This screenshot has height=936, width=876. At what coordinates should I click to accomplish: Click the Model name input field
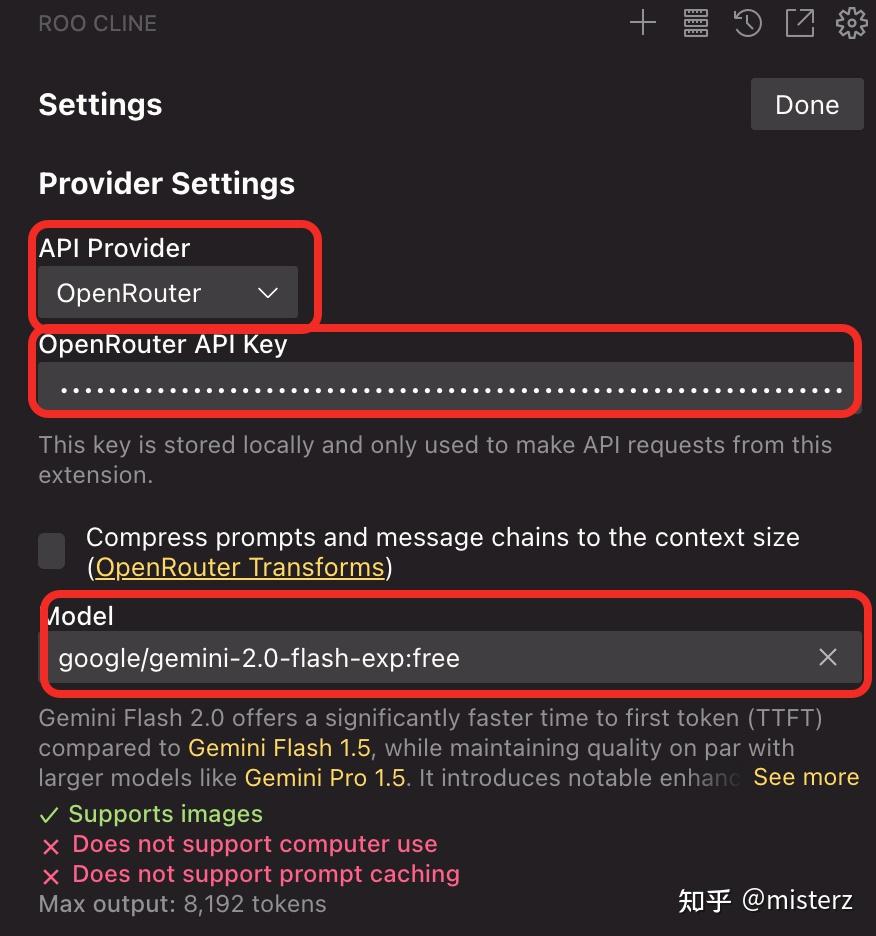420,658
